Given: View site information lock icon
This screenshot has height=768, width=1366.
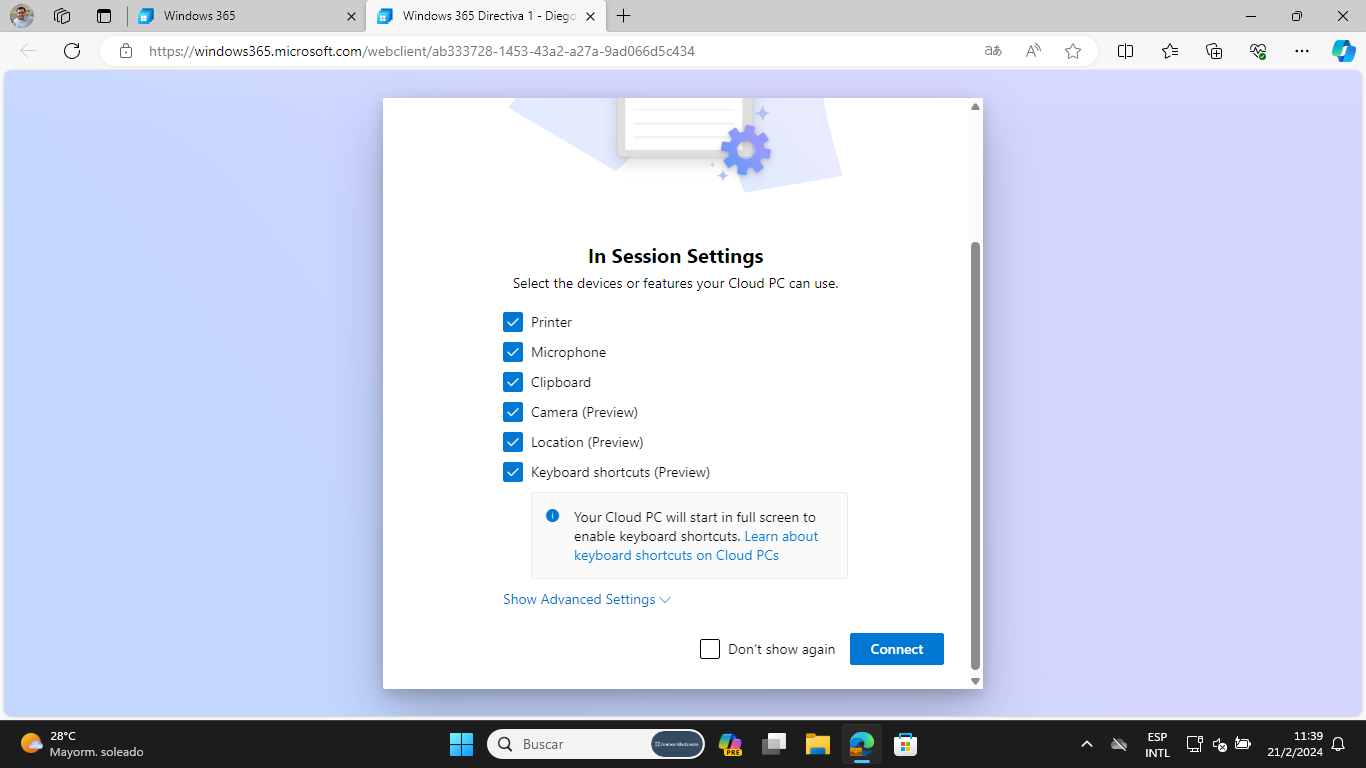Looking at the screenshot, I should [126, 51].
